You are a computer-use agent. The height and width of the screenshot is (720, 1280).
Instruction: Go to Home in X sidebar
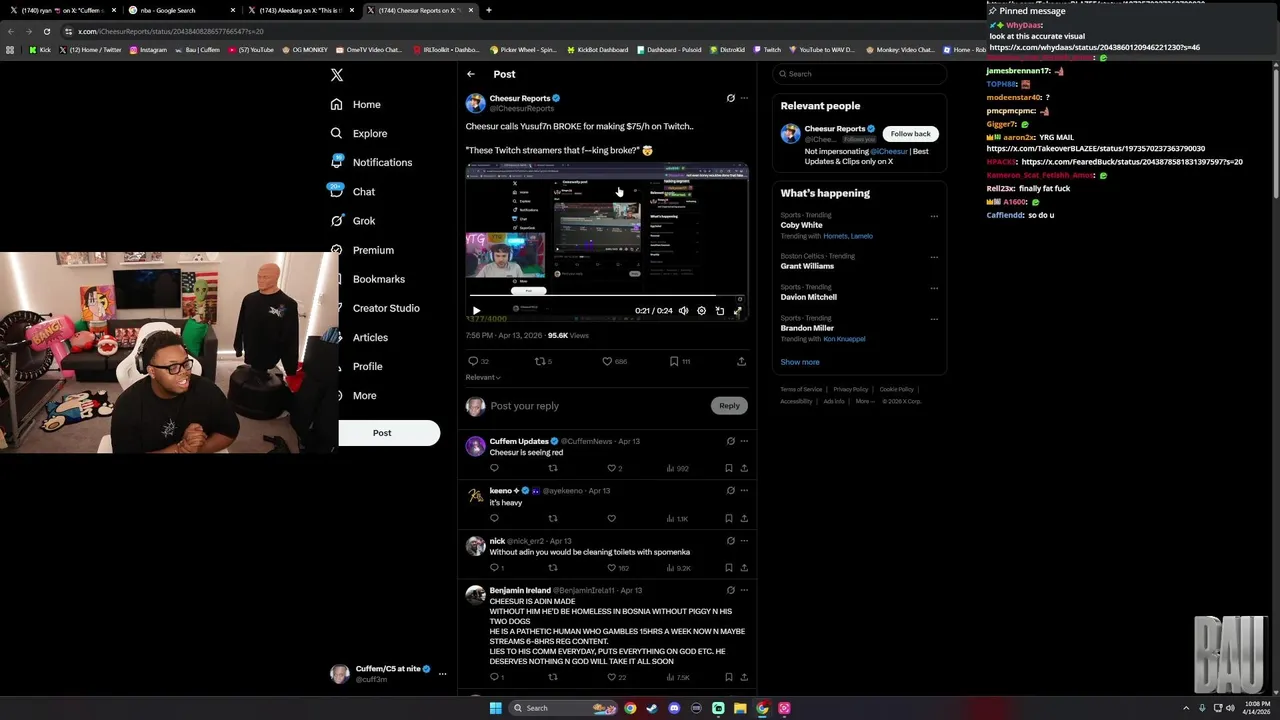356,104
